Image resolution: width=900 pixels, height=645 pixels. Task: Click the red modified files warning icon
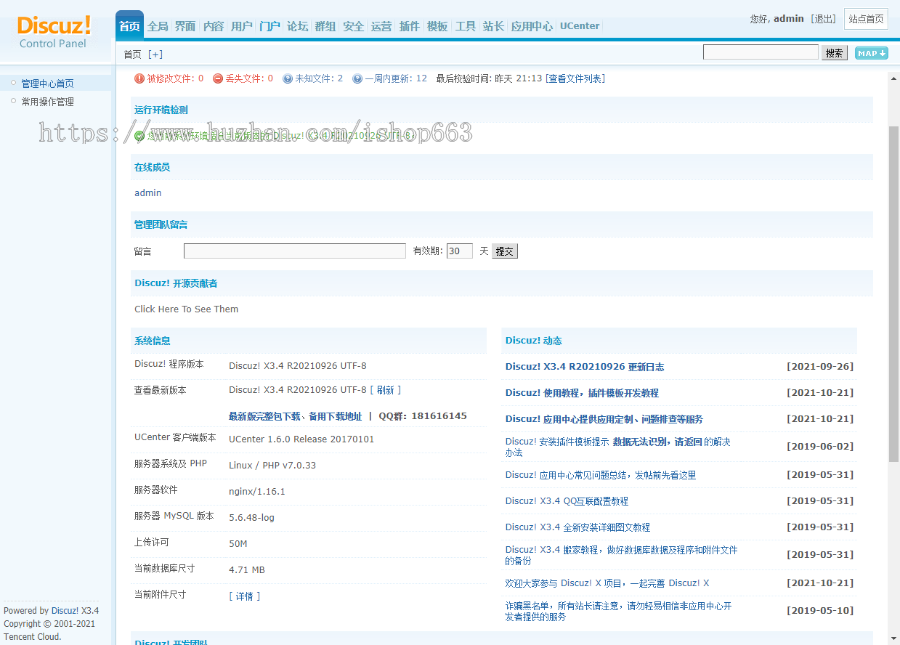tap(139, 79)
